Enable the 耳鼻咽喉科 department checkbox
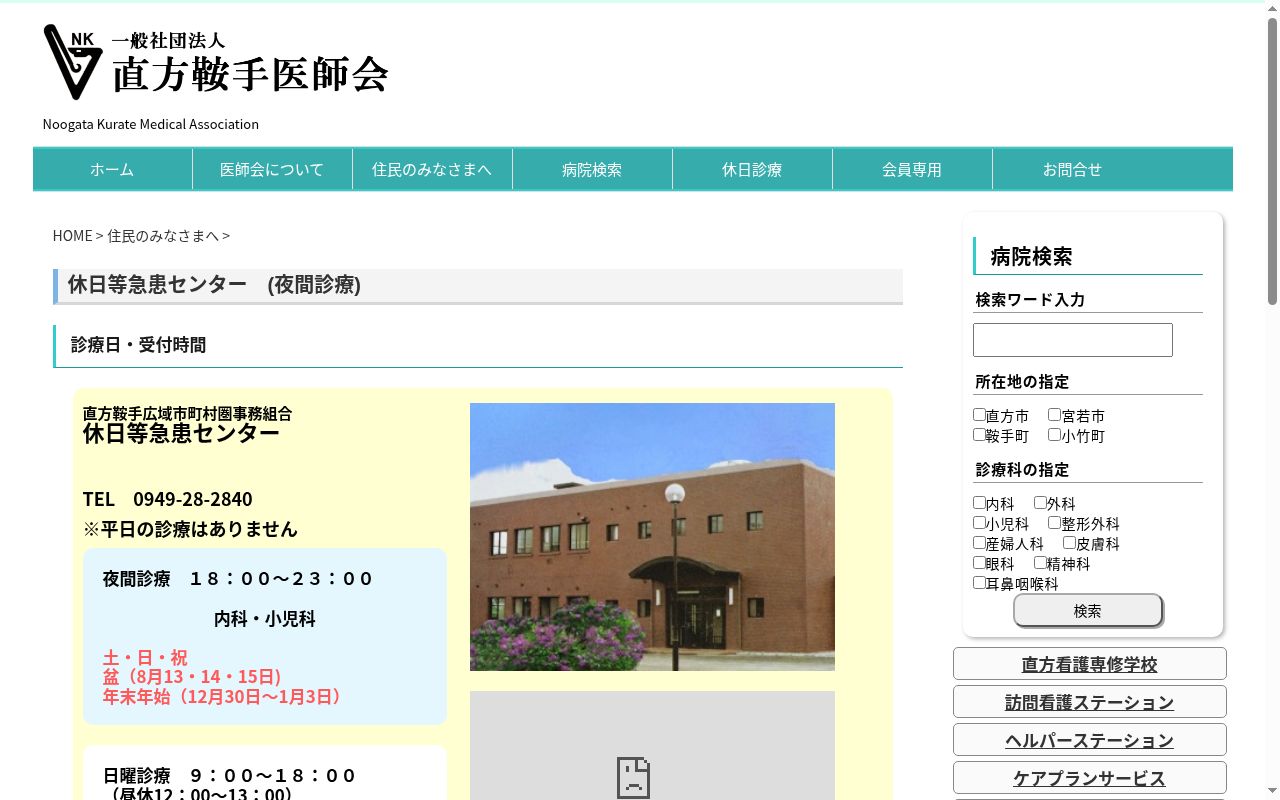The width and height of the screenshot is (1280, 800). click(979, 582)
